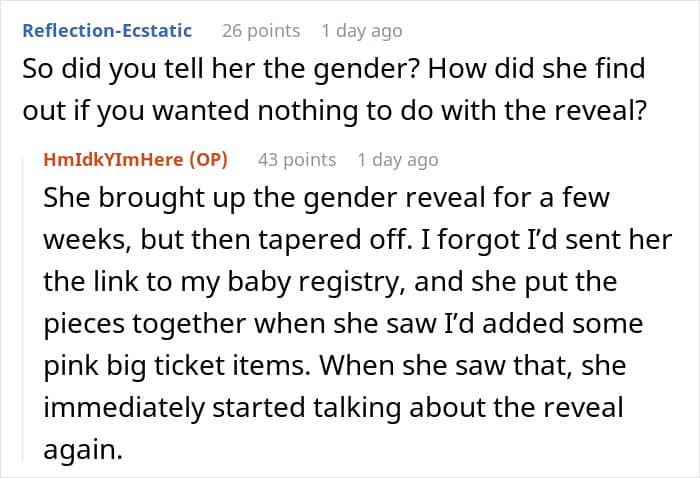Click the phrase 'pink big ticket items'
This screenshot has width=700, height=478.
177,366
